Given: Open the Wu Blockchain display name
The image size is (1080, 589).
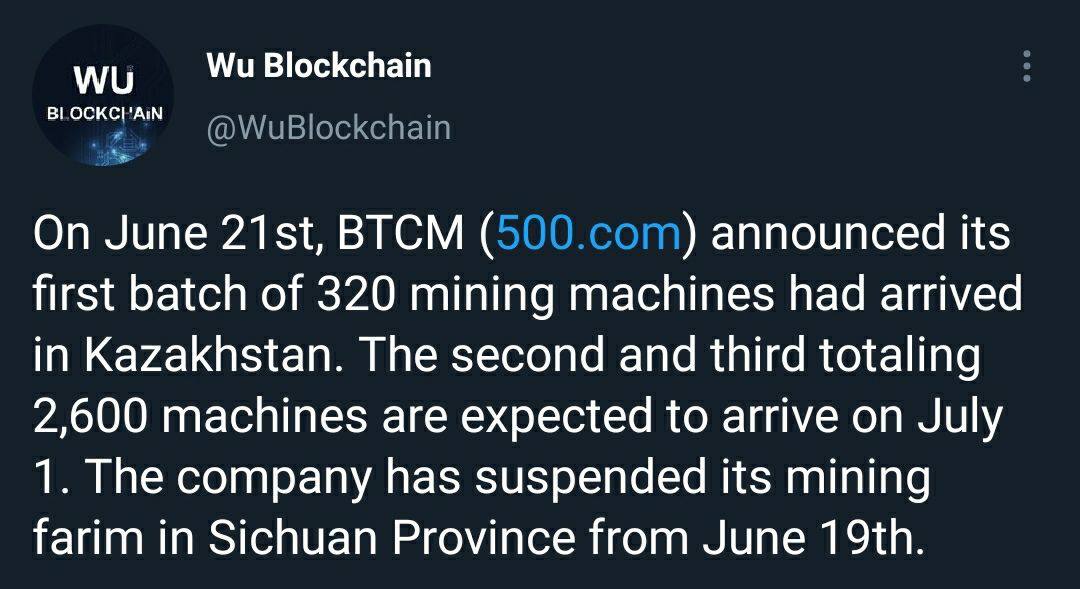Looking at the screenshot, I should pos(319,66).
